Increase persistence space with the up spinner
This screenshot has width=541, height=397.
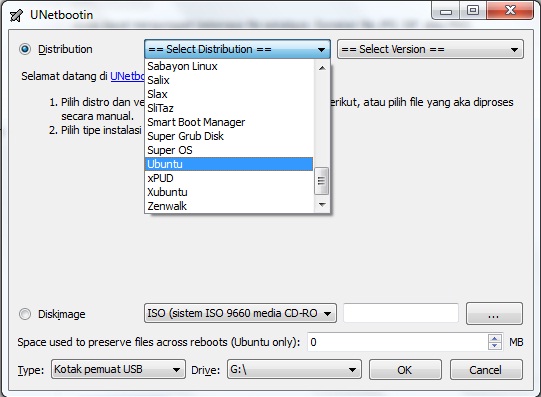coord(495,338)
